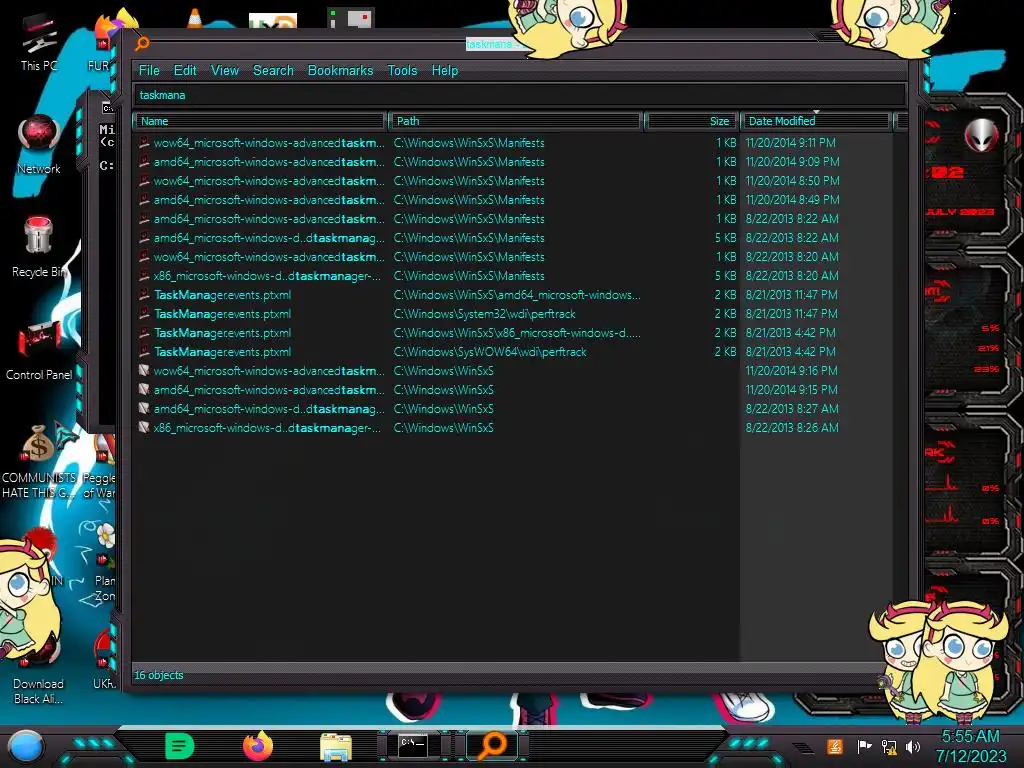Open the Help menu
The height and width of the screenshot is (768, 1024).
(445, 71)
